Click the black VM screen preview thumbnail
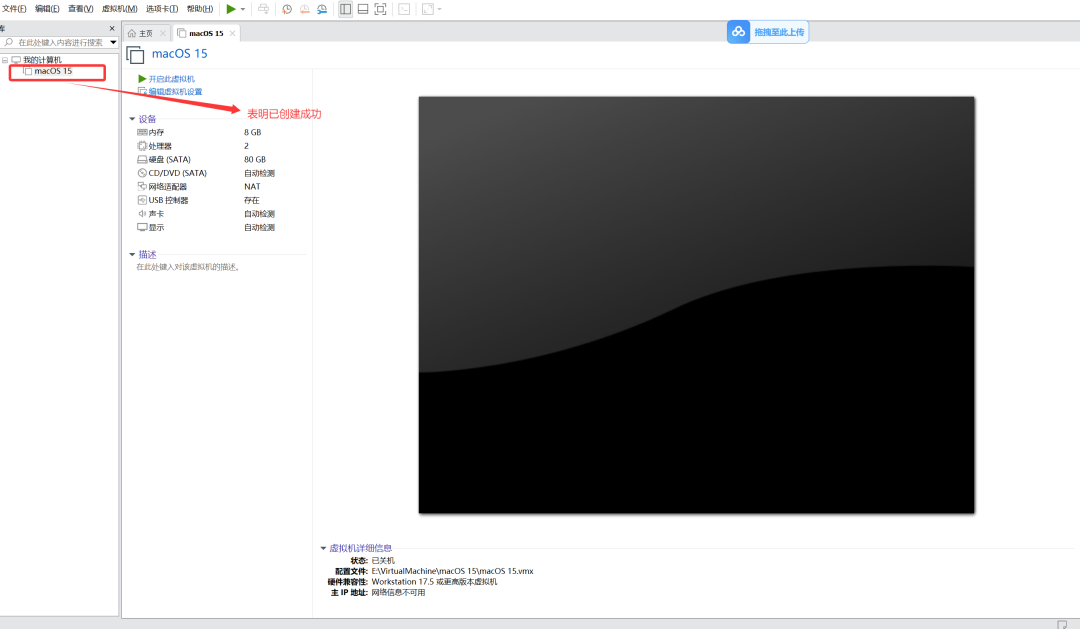Viewport: 1080px width, 629px height. [696, 305]
